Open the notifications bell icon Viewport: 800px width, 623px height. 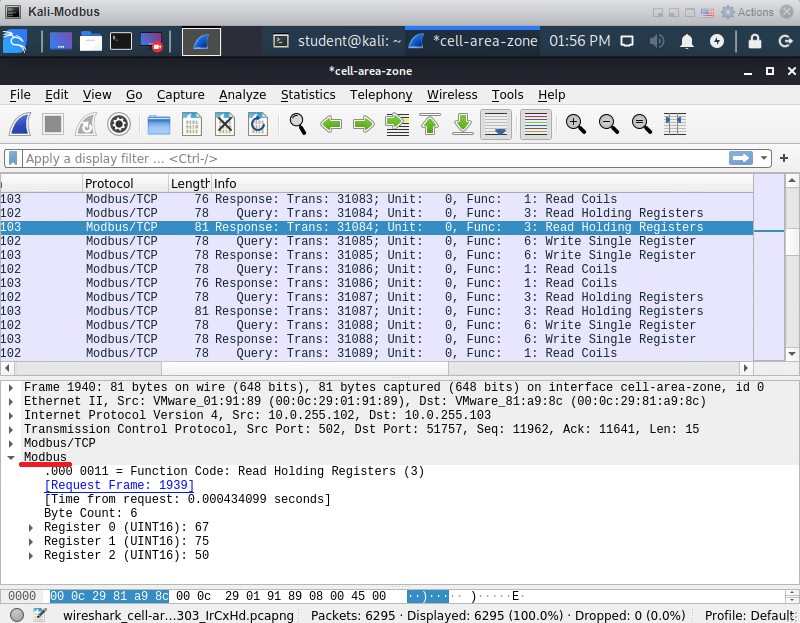[x=687, y=41]
